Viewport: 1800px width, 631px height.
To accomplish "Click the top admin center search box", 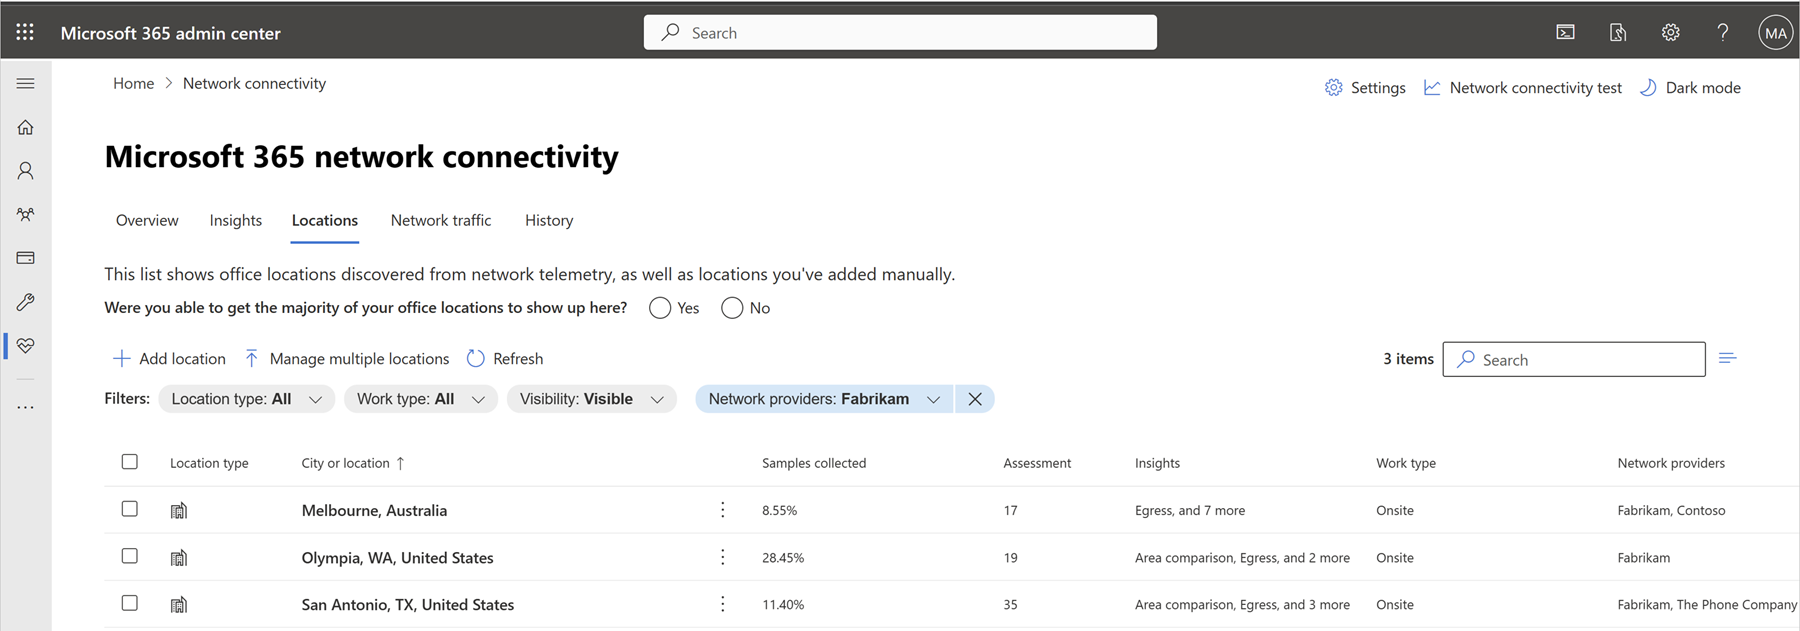I will [900, 32].
